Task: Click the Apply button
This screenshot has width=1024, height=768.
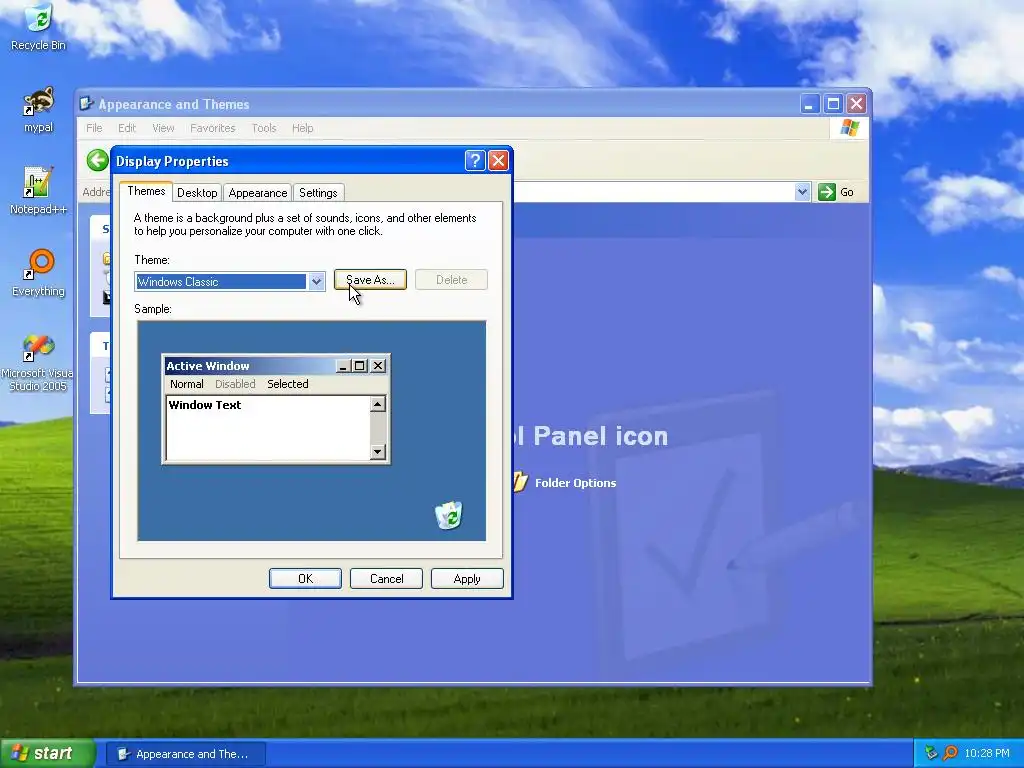Action: pyautogui.click(x=467, y=579)
